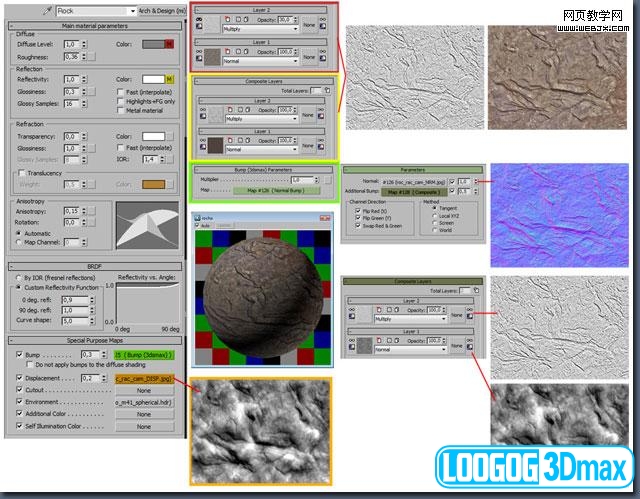Pick material with the eyedropper icon
This screenshot has height=499, width=640.
pos(48,11)
